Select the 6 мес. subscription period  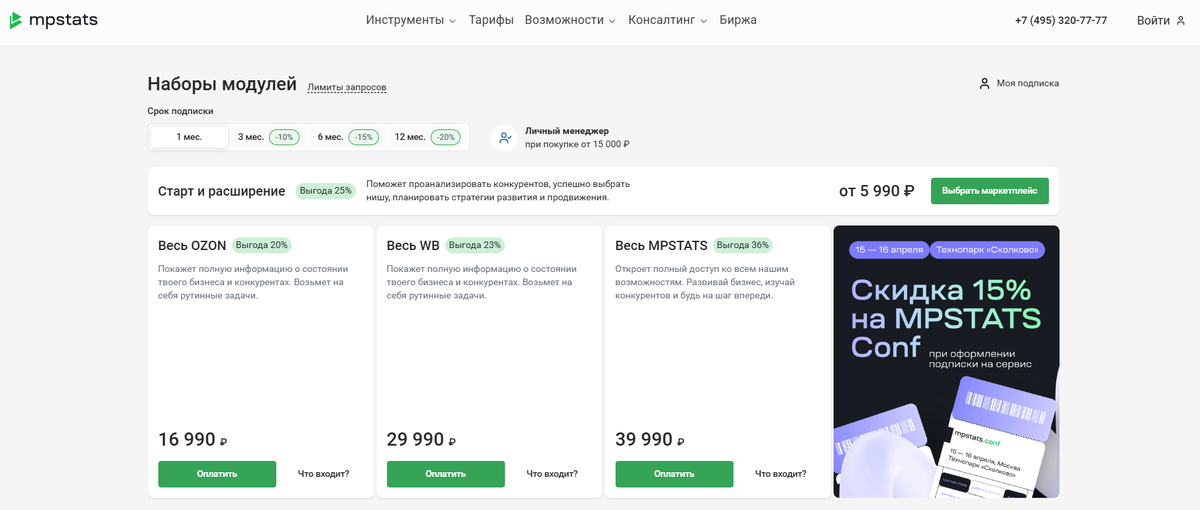click(x=347, y=137)
